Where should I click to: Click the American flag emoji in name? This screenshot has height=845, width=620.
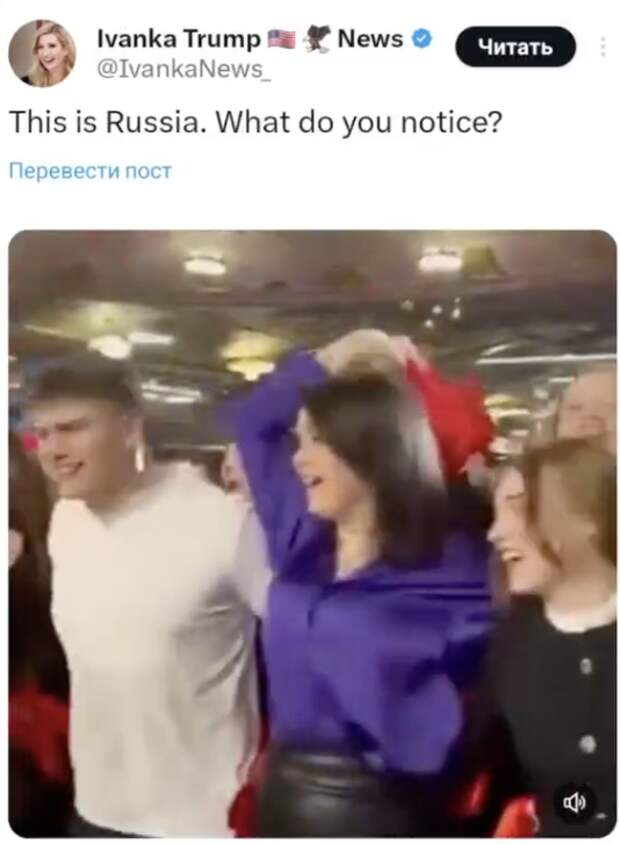(x=282, y=39)
